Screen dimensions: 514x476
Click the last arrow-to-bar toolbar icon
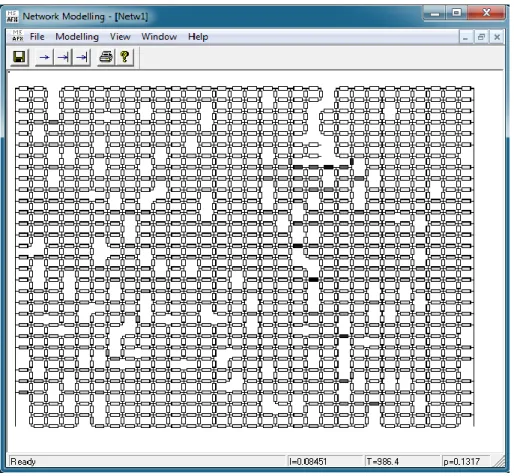[x=81, y=57]
